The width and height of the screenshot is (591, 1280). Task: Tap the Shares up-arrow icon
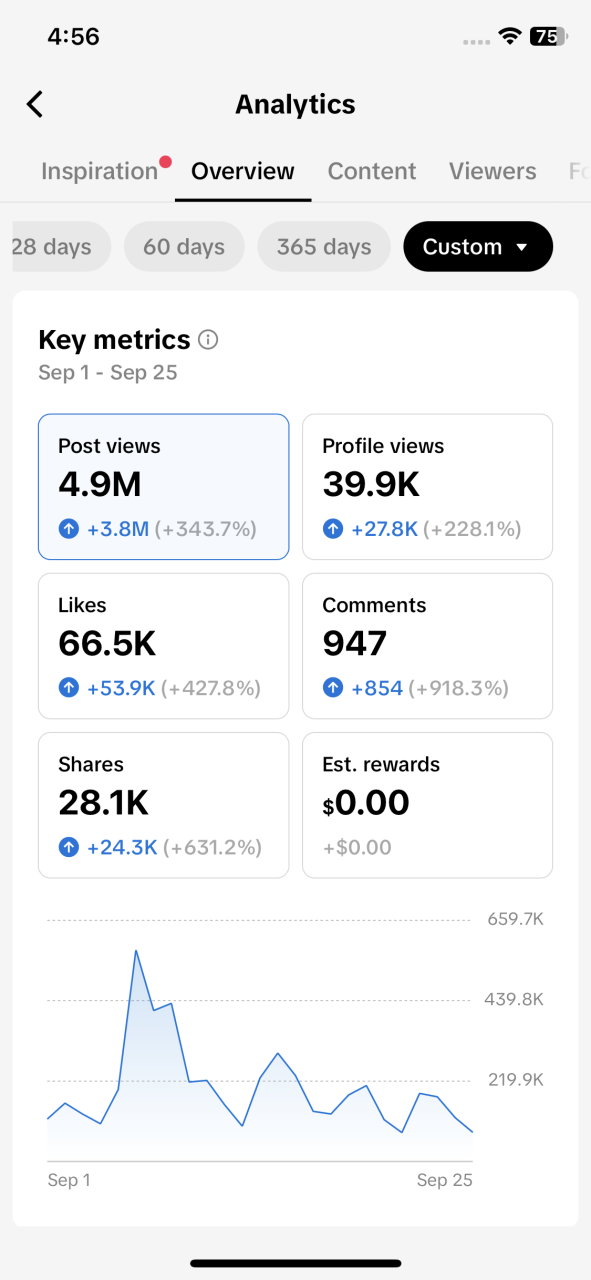[68, 847]
